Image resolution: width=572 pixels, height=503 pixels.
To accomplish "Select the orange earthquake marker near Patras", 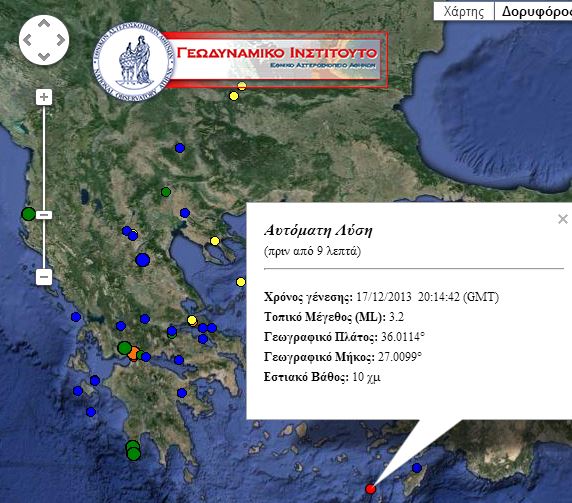I will tap(134, 353).
